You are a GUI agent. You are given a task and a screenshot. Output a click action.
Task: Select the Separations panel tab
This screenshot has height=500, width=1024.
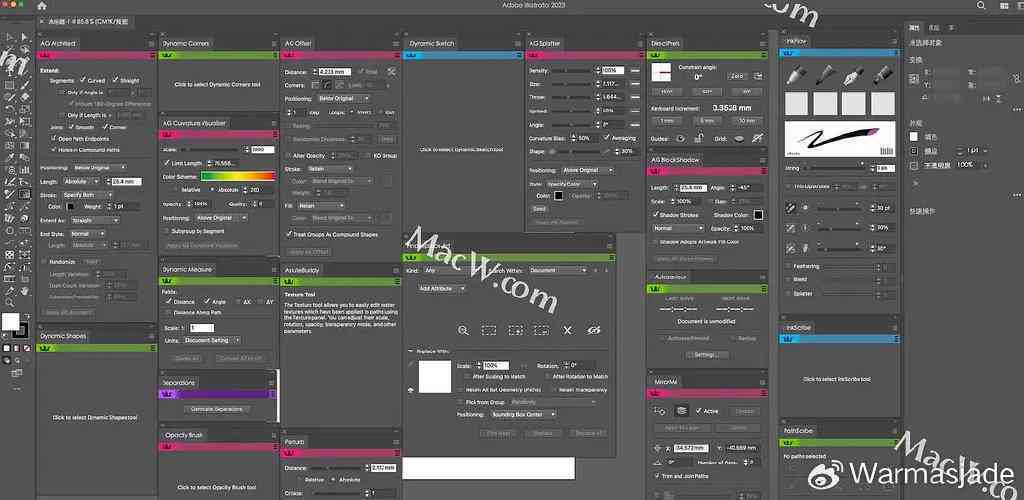pos(179,383)
